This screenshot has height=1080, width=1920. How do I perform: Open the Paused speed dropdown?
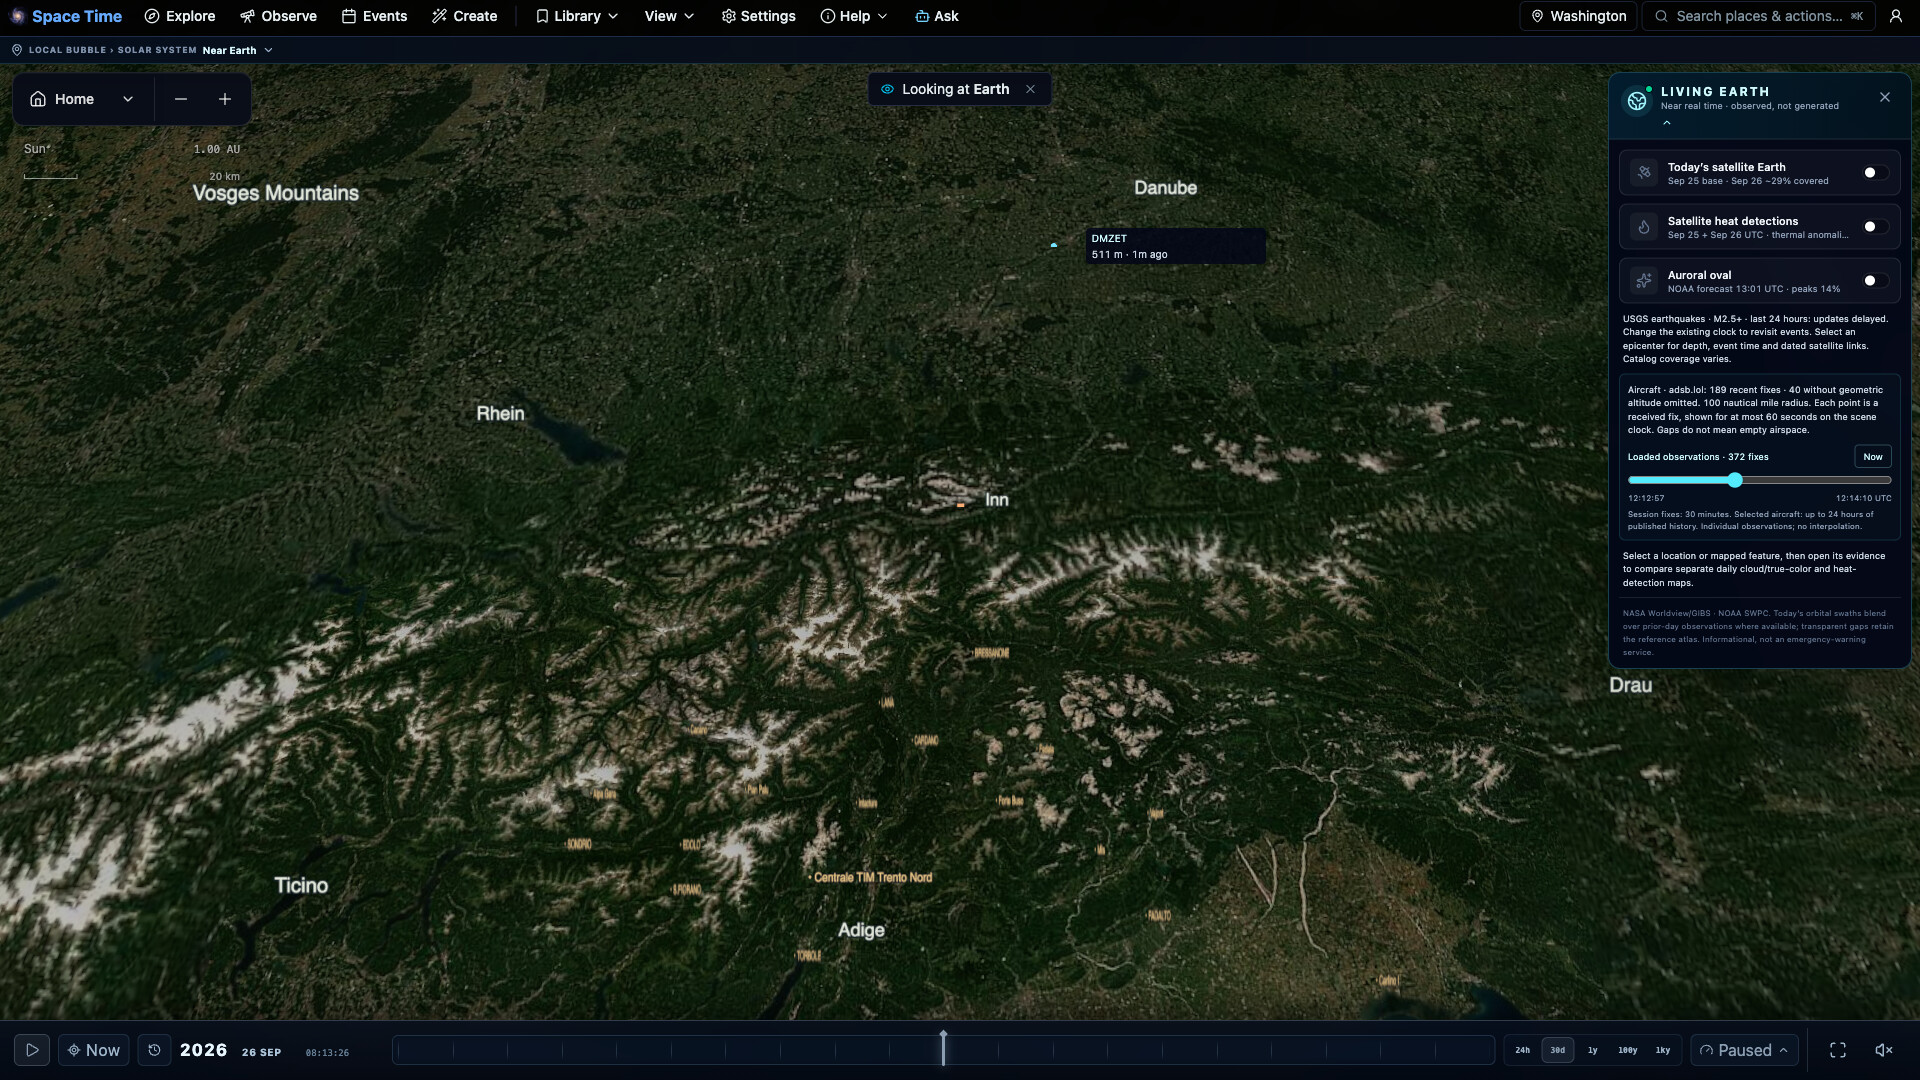[1744, 1050]
